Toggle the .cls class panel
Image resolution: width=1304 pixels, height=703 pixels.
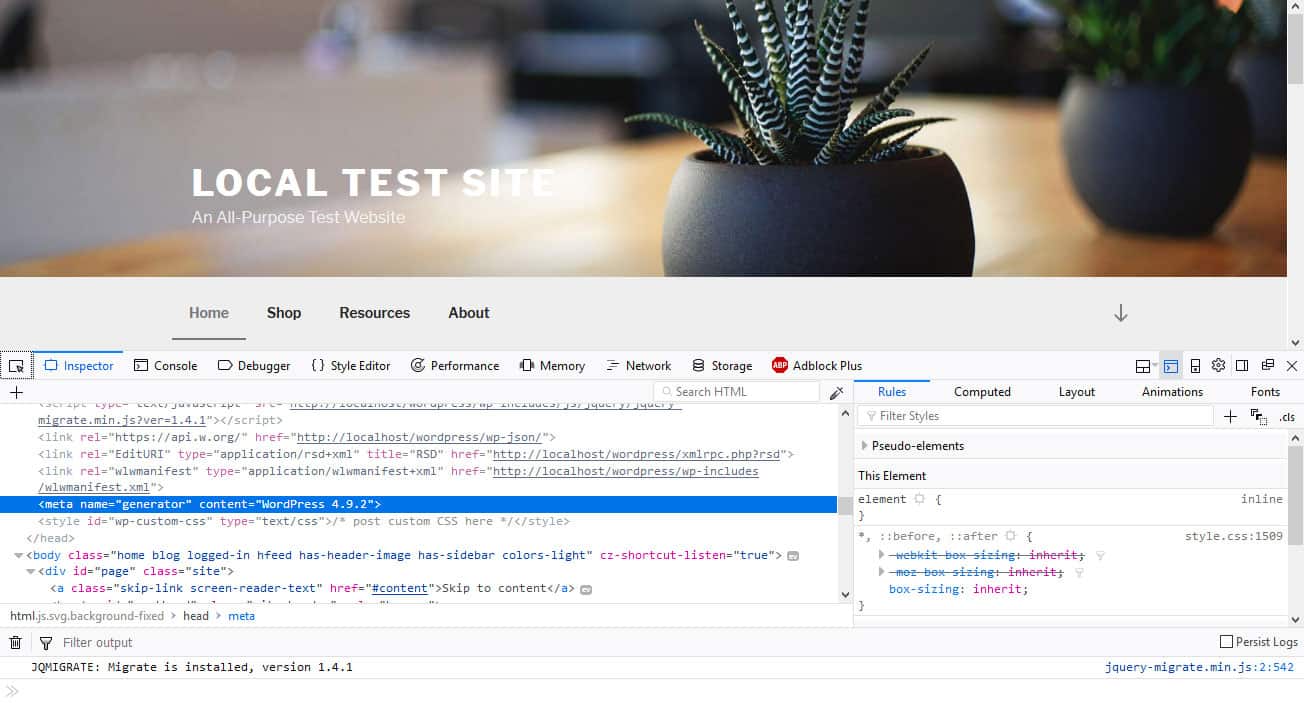pyautogui.click(x=1287, y=417)
